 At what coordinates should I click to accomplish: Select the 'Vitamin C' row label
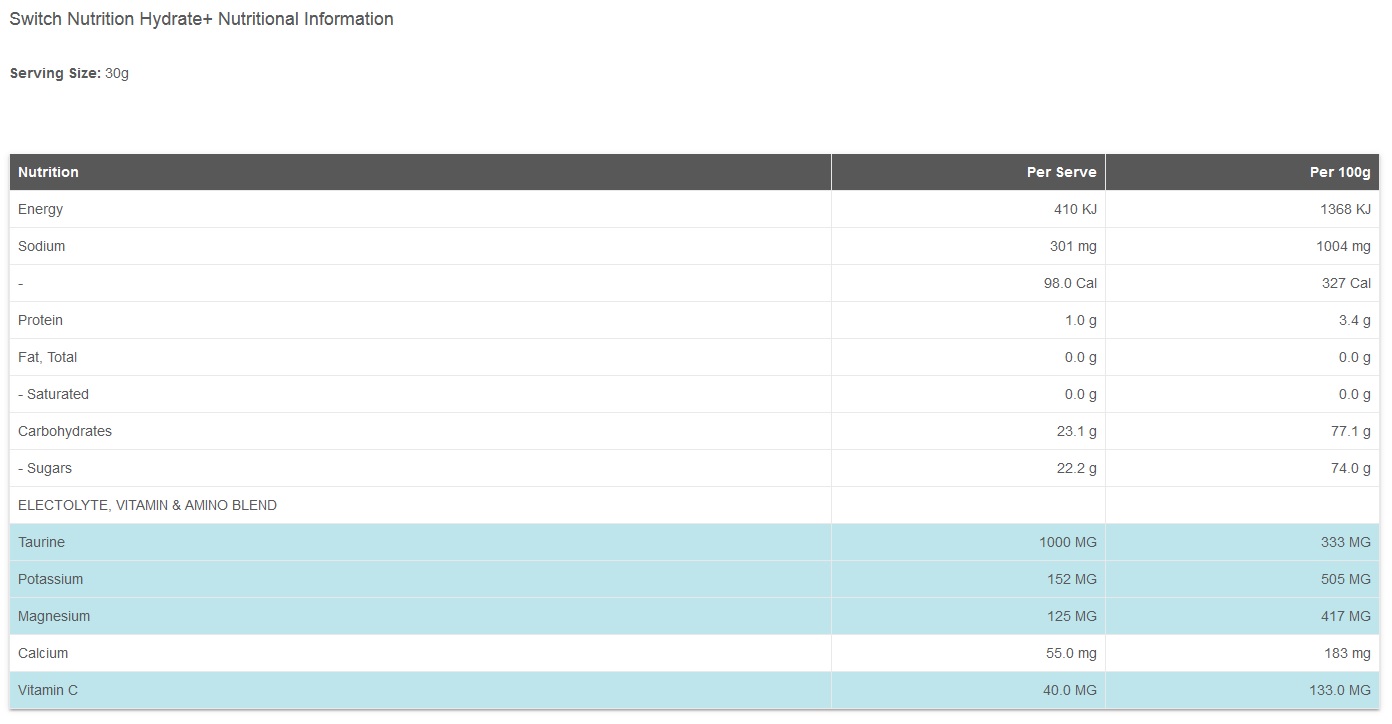pos(47,690)
